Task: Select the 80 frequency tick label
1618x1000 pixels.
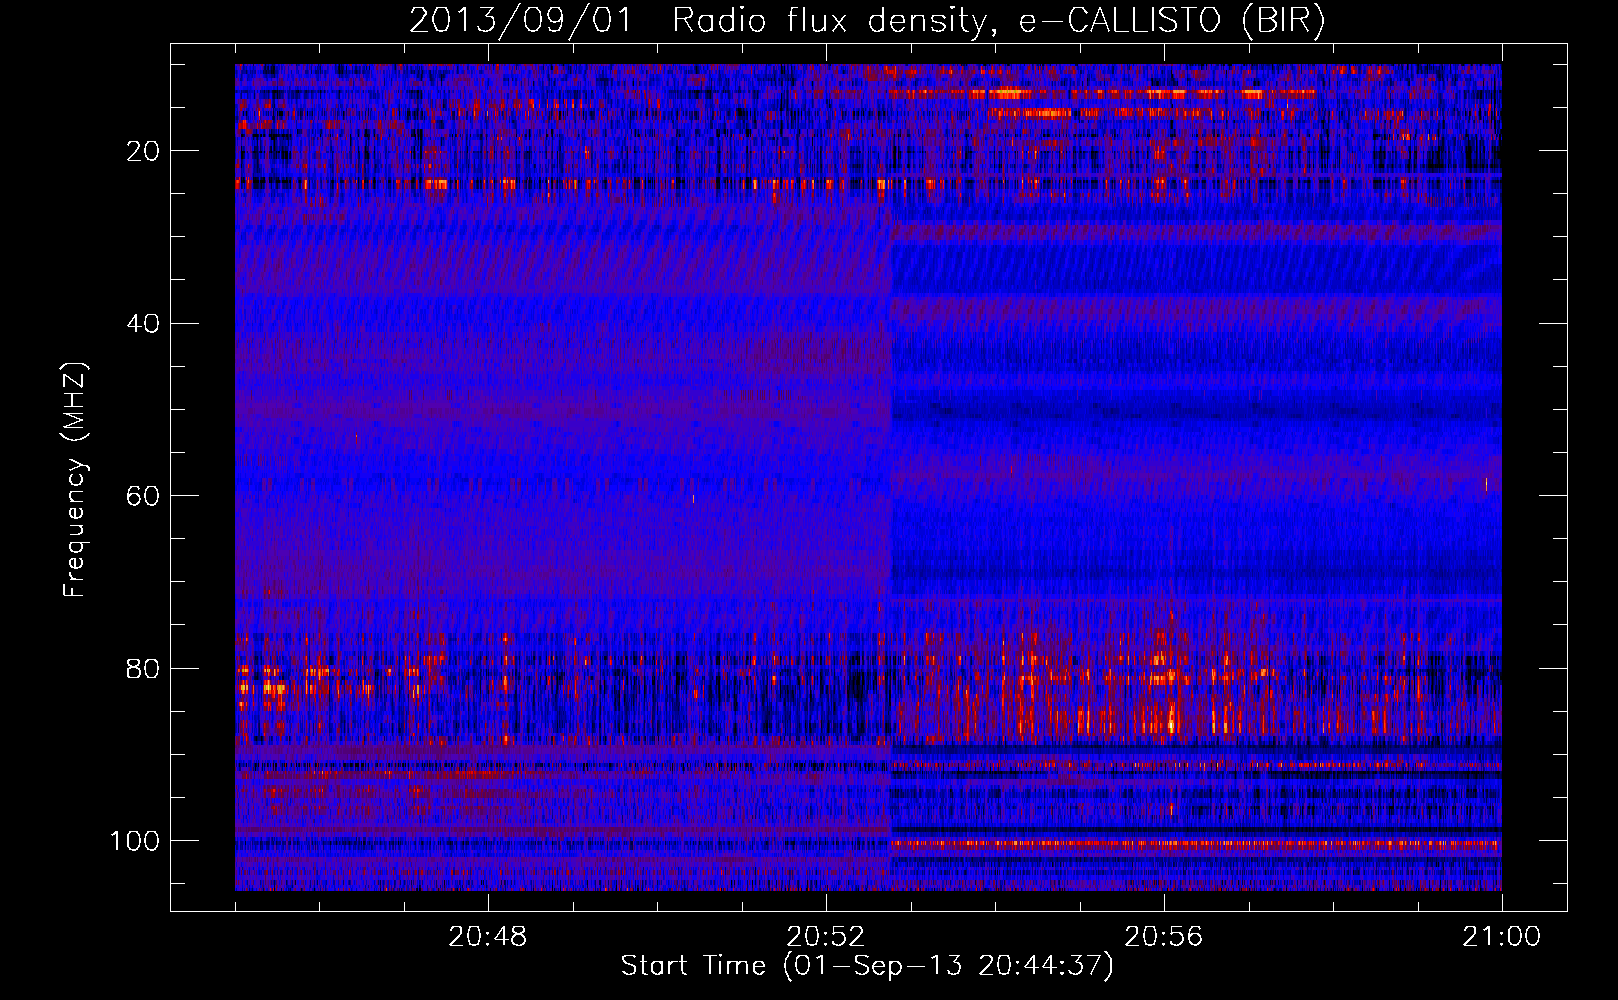Action: 144,668
